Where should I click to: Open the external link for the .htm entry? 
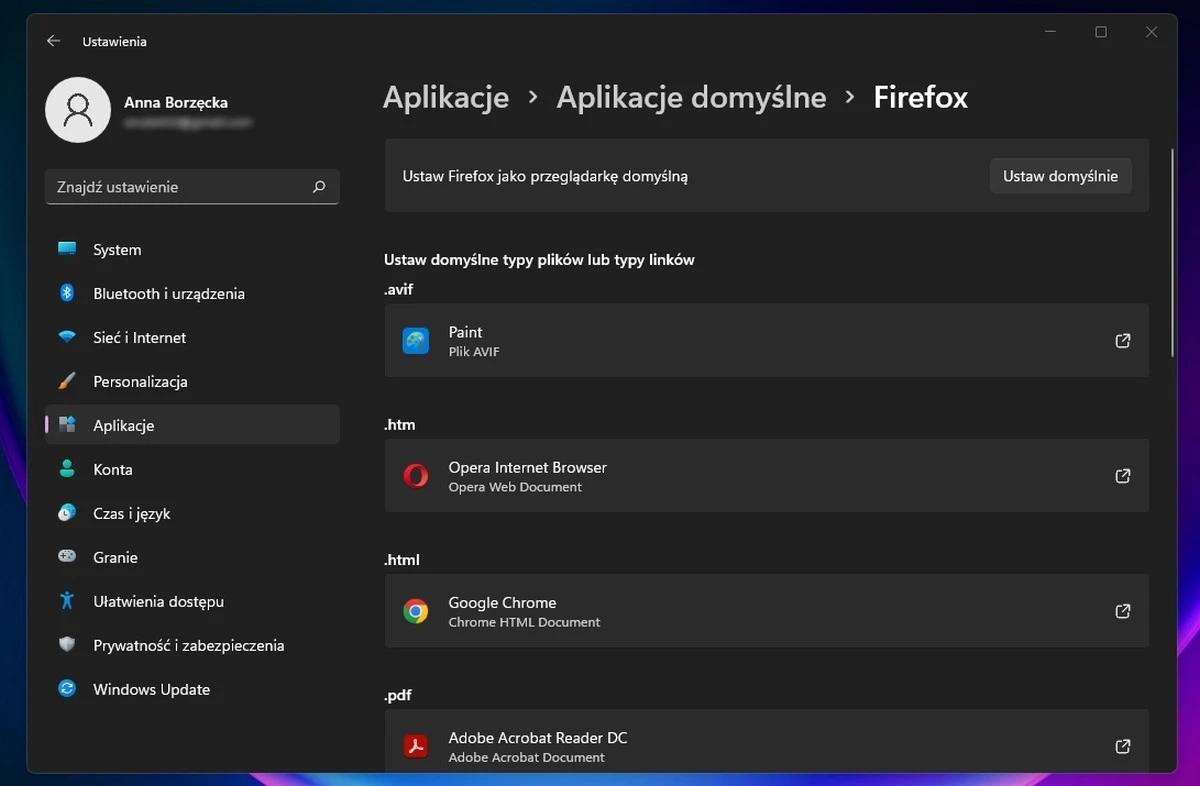[x=1122, y=476]
